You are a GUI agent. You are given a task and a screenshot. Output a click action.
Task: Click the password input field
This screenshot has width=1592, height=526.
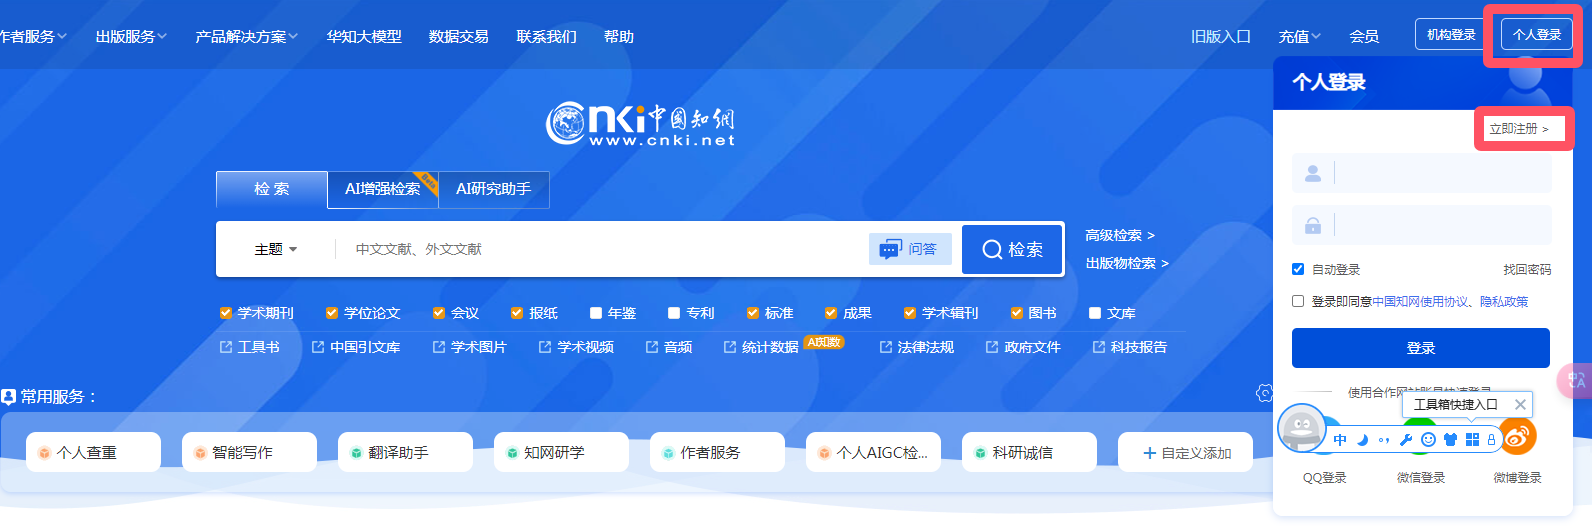pos(1422,225)
